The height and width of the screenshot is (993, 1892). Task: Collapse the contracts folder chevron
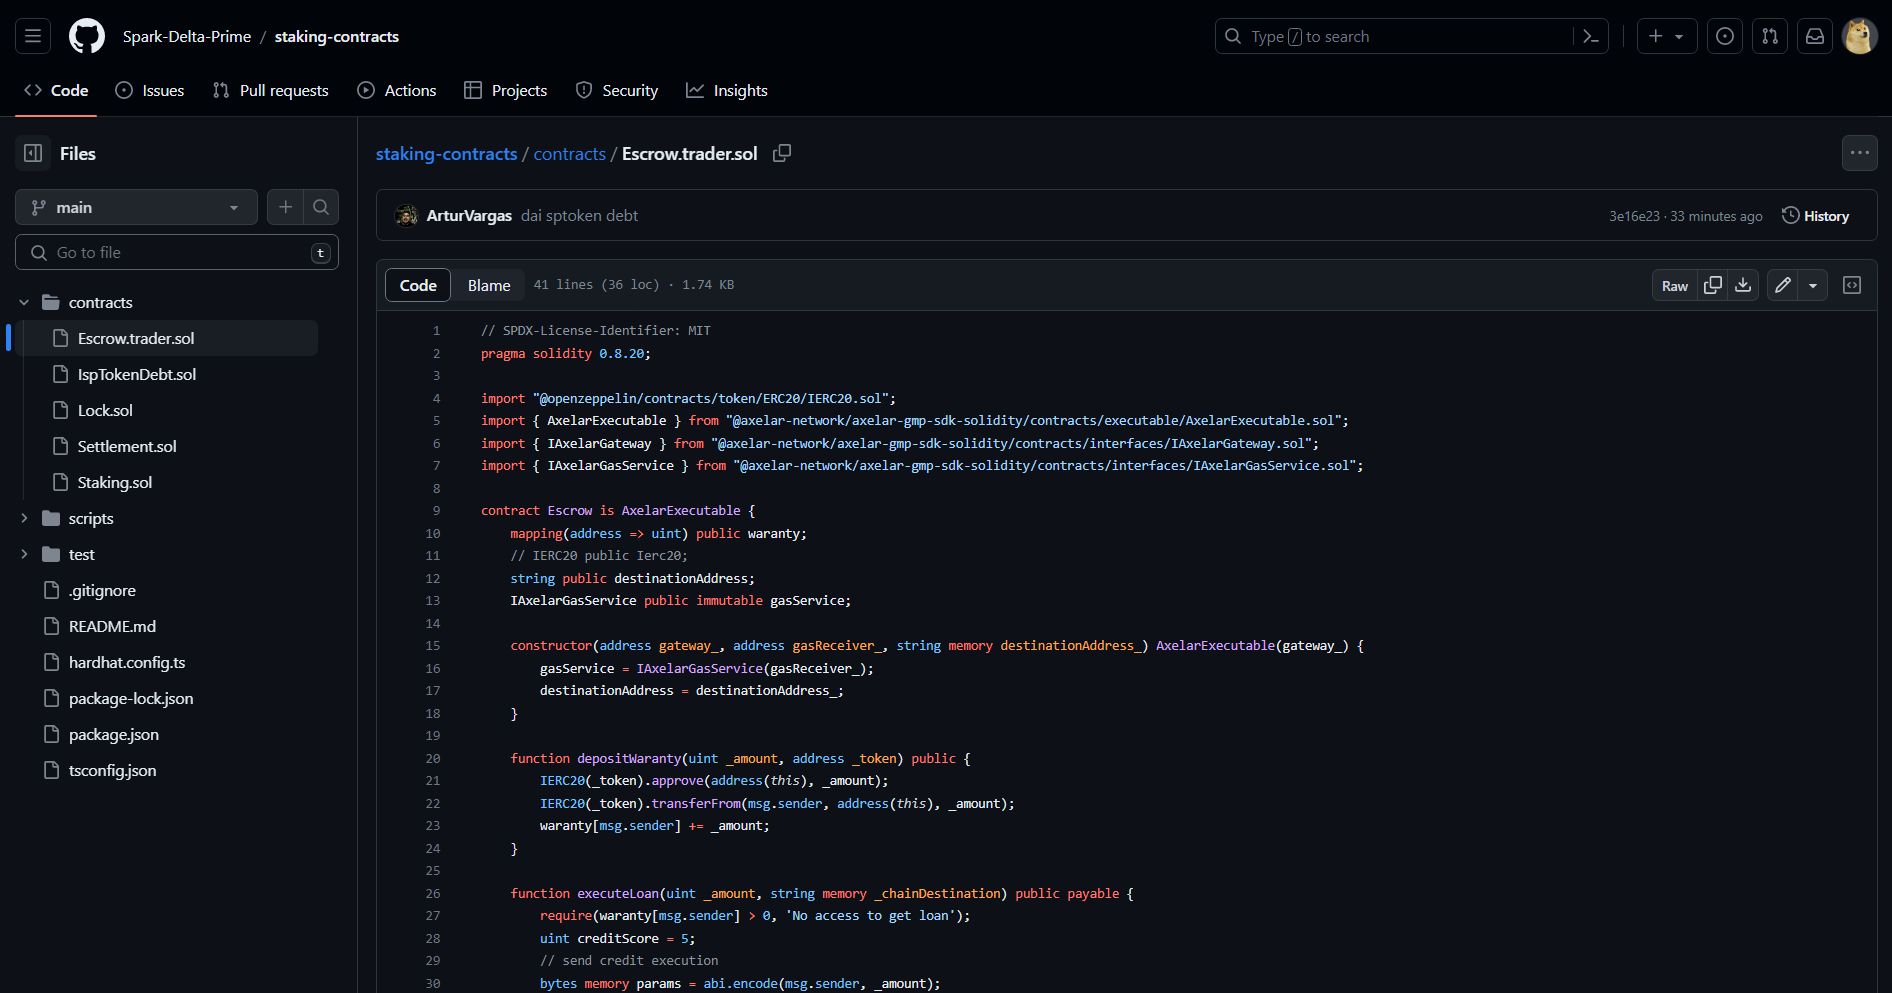(x=24, y=302)
